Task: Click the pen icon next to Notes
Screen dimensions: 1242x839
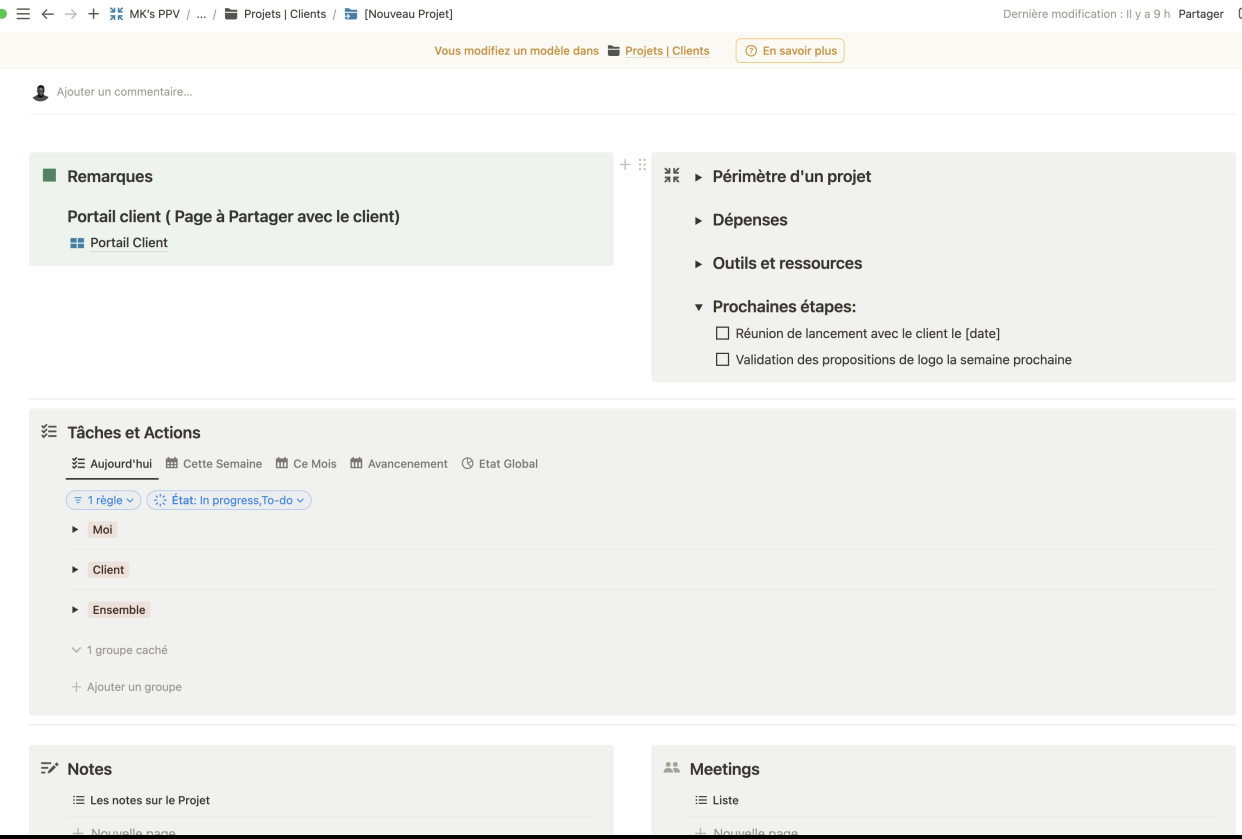Action: click(47, 768)
